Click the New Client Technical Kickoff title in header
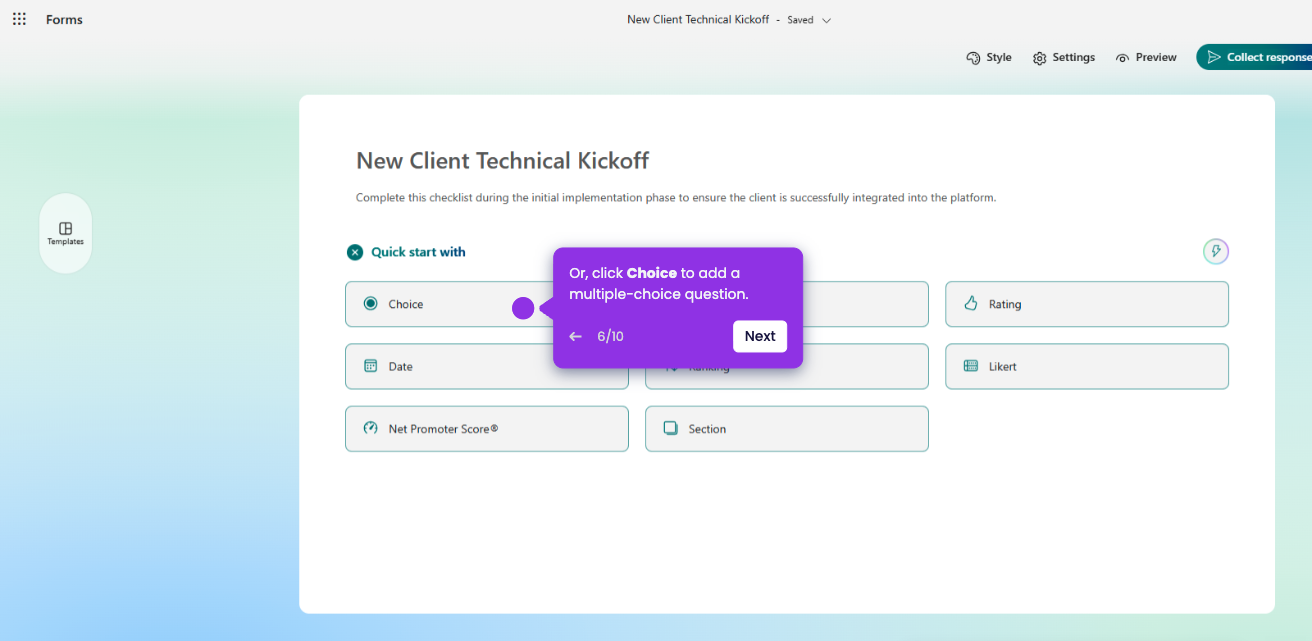1312x641 pixels. (698, 19)
